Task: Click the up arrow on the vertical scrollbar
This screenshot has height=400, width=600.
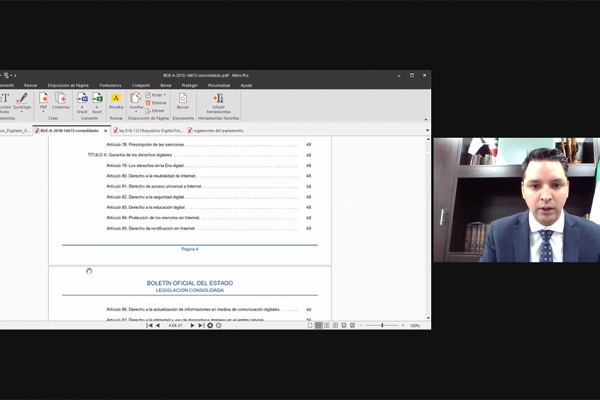Action: tap(428, 139)
